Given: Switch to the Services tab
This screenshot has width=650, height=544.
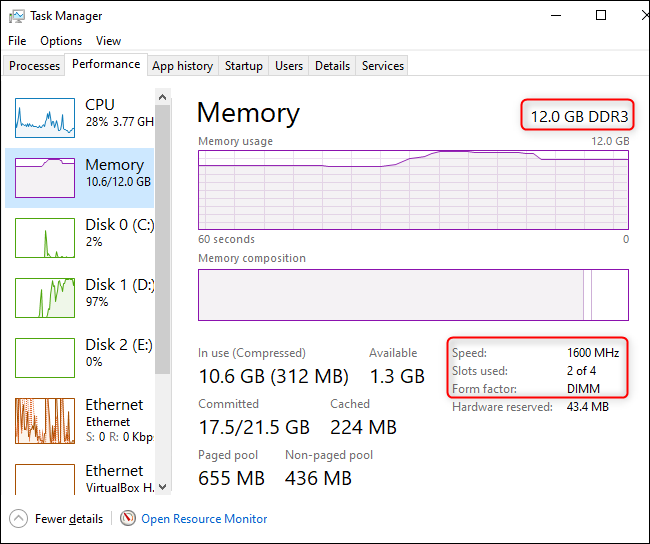Looking at the screenshot, I should tap(383, 66).
